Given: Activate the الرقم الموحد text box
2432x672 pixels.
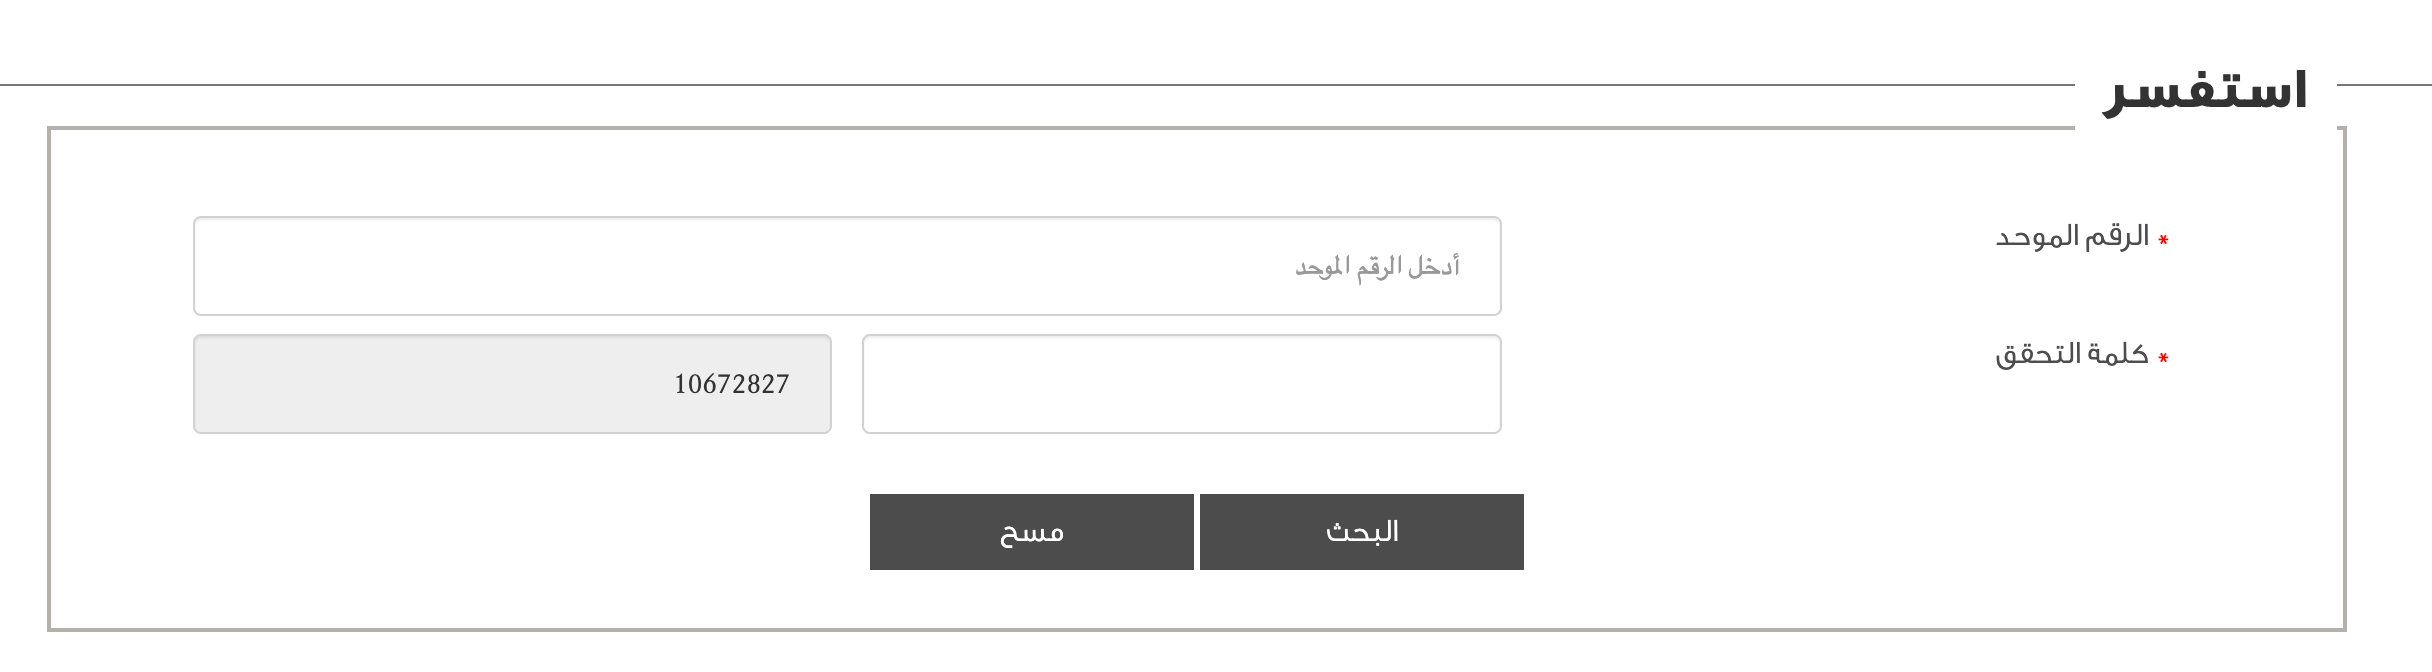Looking at the screenshot, I should [847, 266].
